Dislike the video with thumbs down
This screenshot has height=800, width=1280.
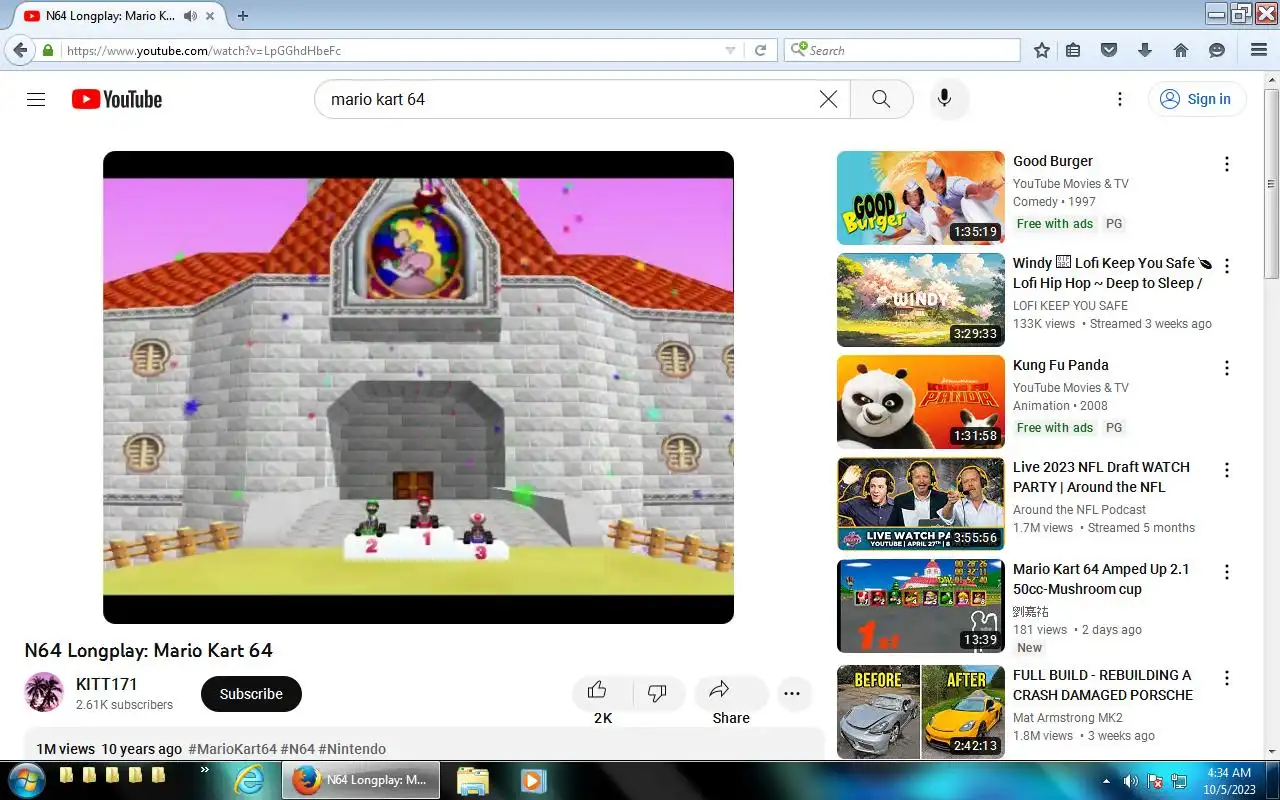[657, 692]
